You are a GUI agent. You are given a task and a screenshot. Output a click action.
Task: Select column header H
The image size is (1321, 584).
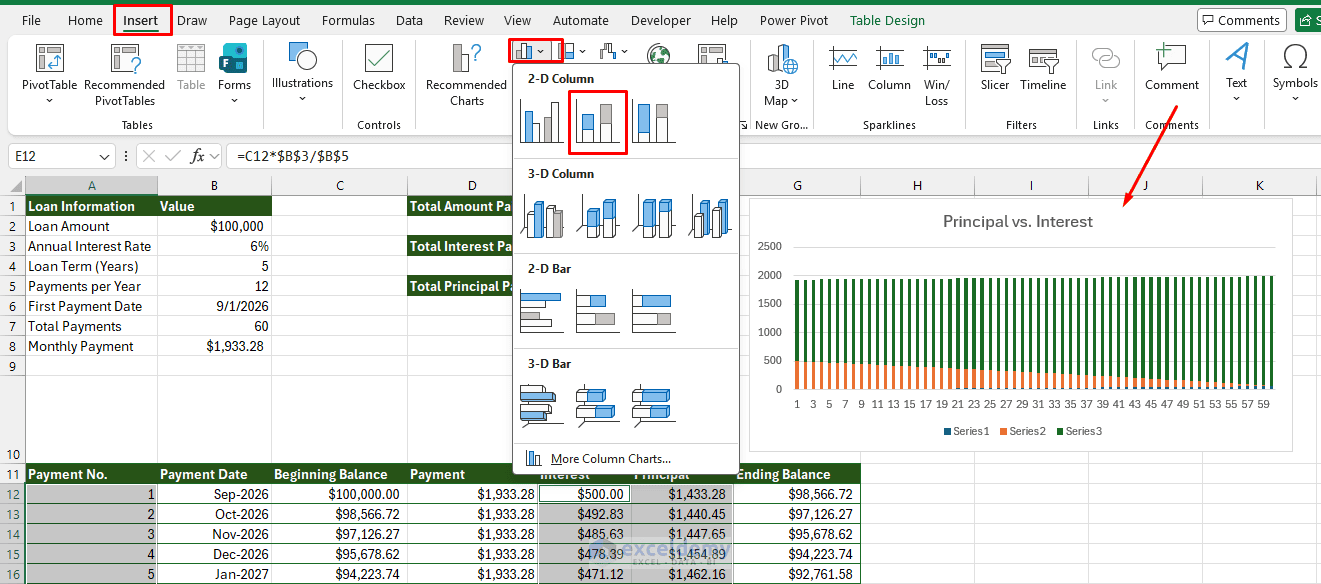(x=917, y=186)
